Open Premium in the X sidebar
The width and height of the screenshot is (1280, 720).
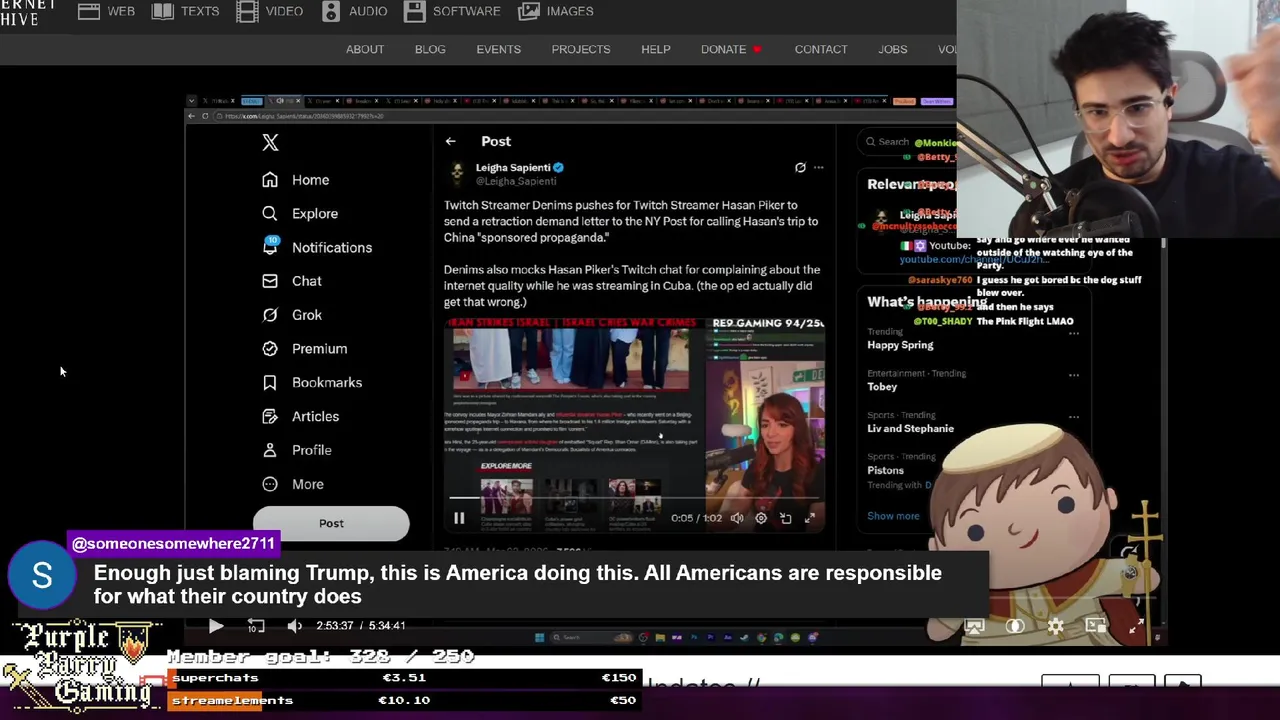click(x=305, y=349)
